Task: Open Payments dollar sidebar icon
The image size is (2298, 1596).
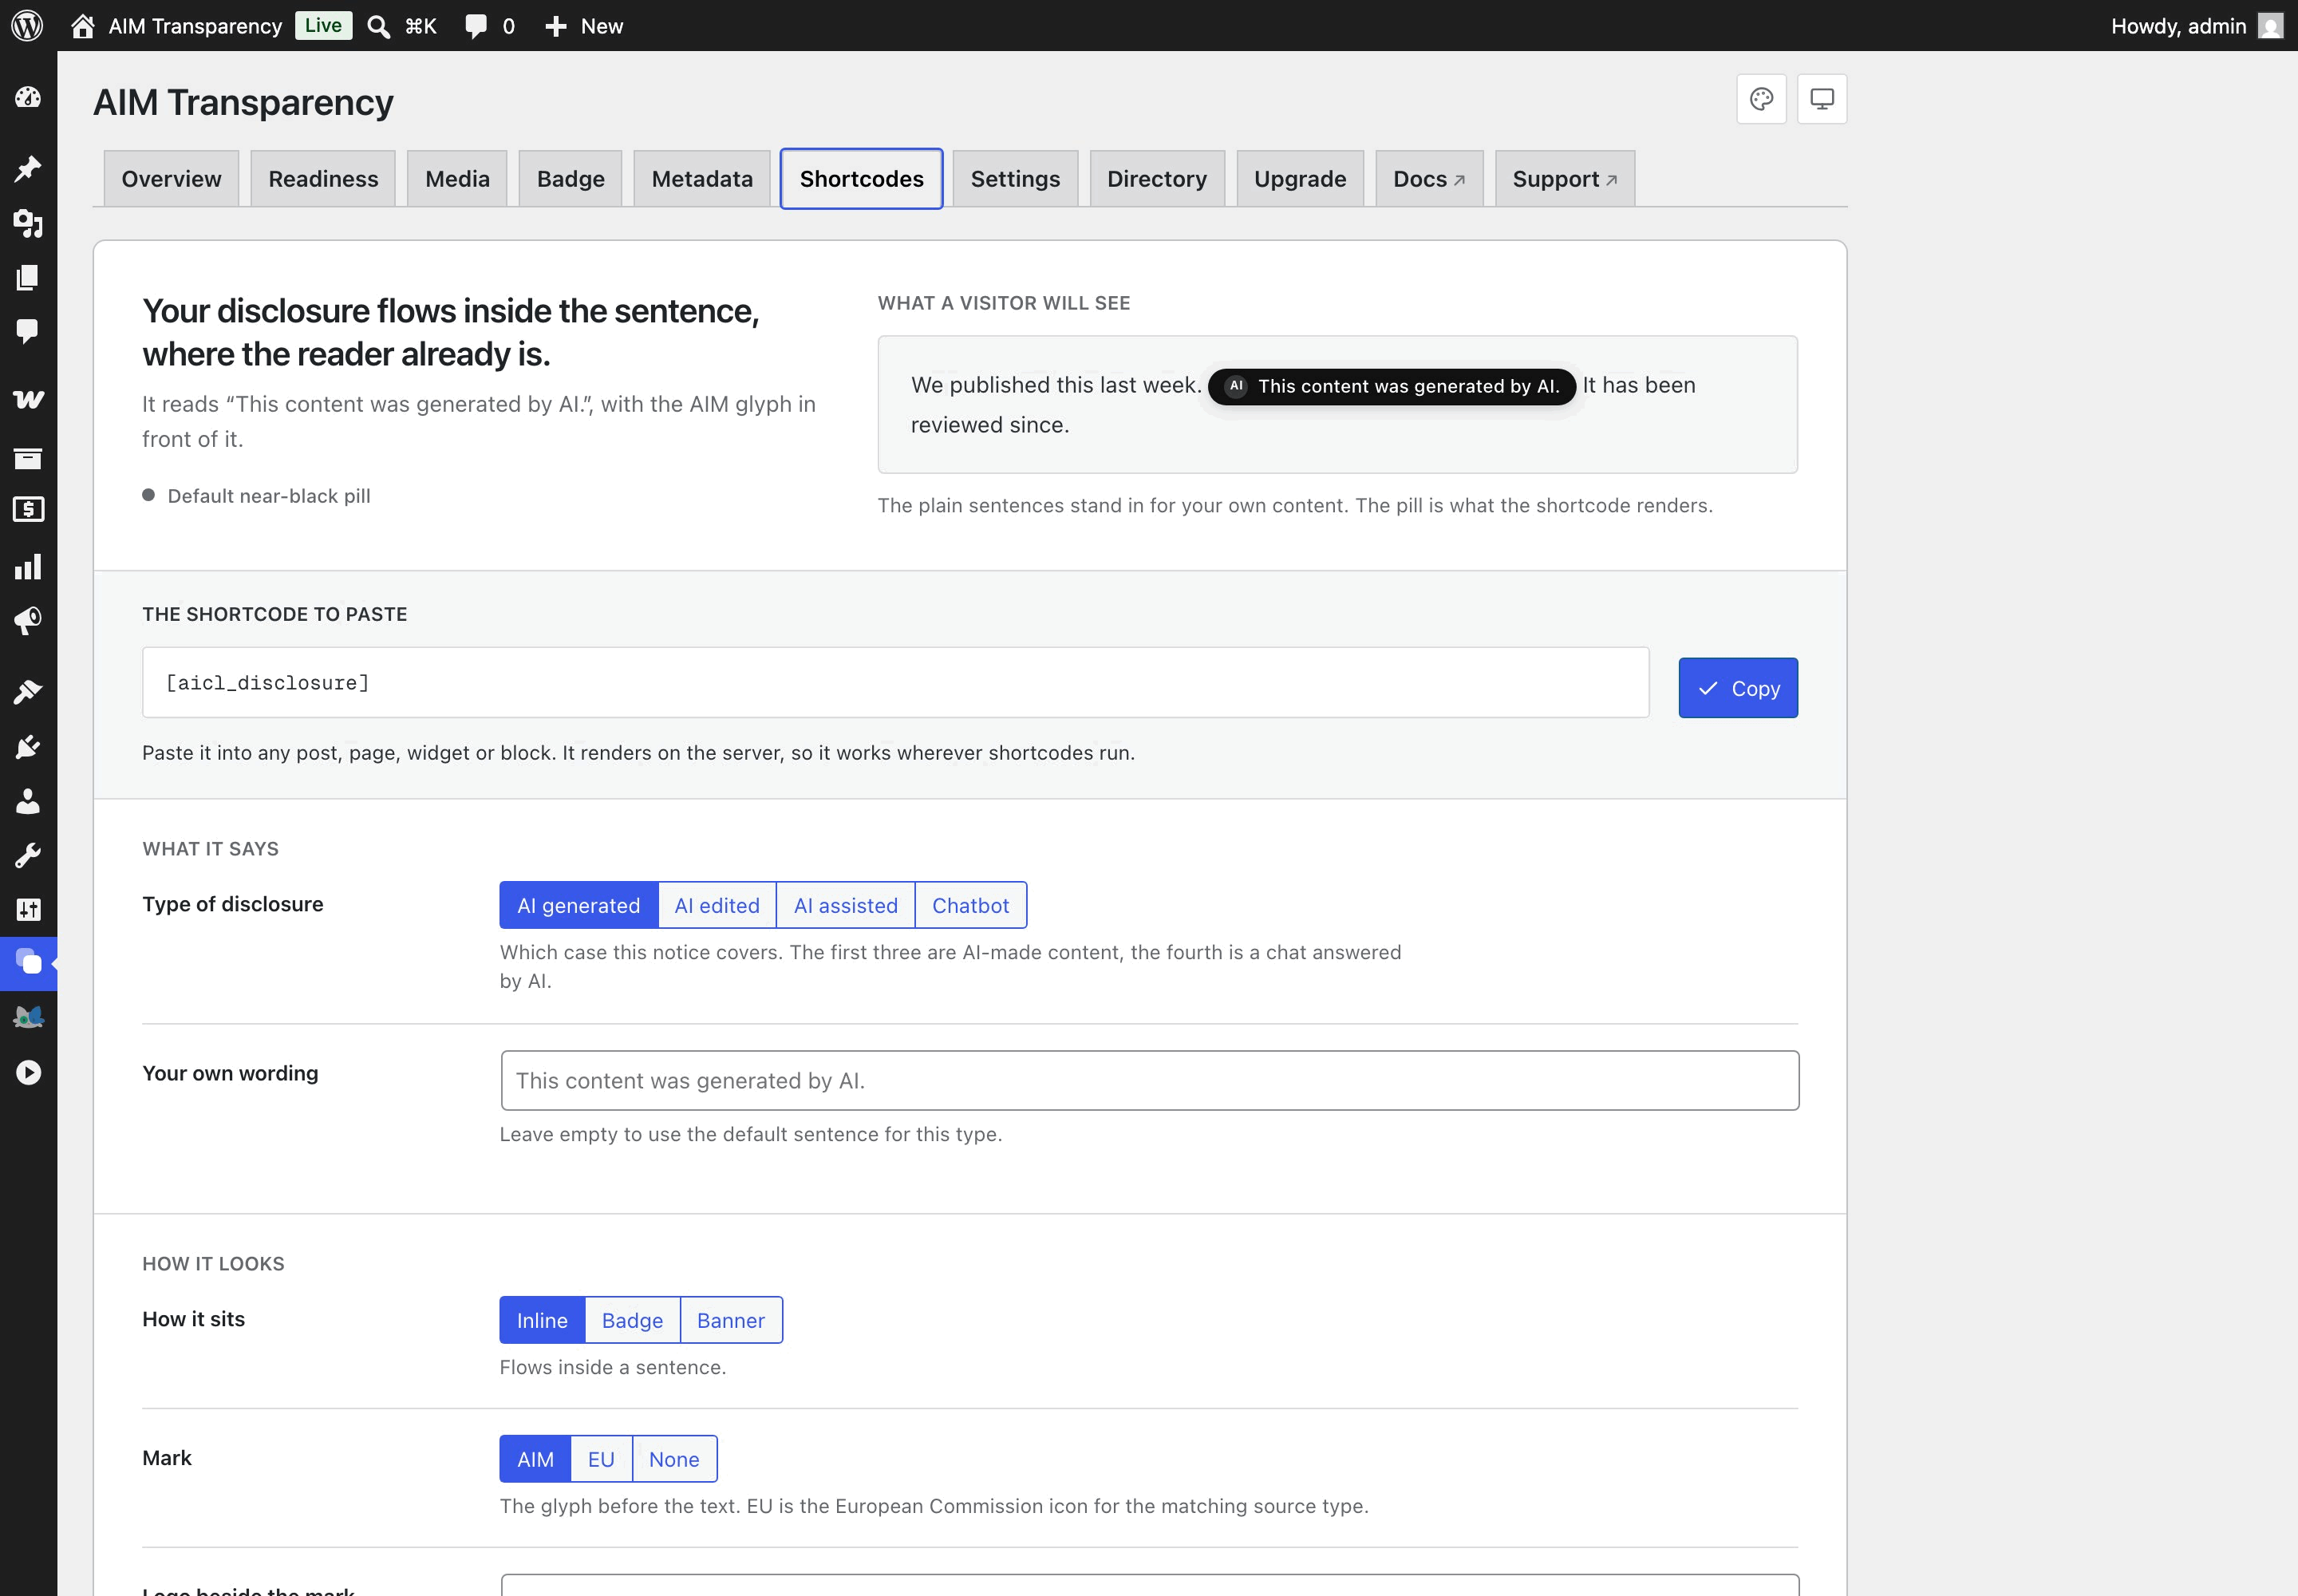Action: pyautogui.click(x=28, y=509)
